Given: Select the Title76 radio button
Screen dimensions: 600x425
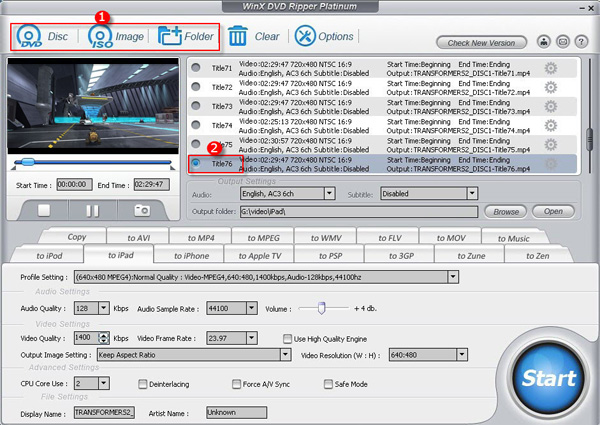Looking at the screenshot, I should coord(196,163).
